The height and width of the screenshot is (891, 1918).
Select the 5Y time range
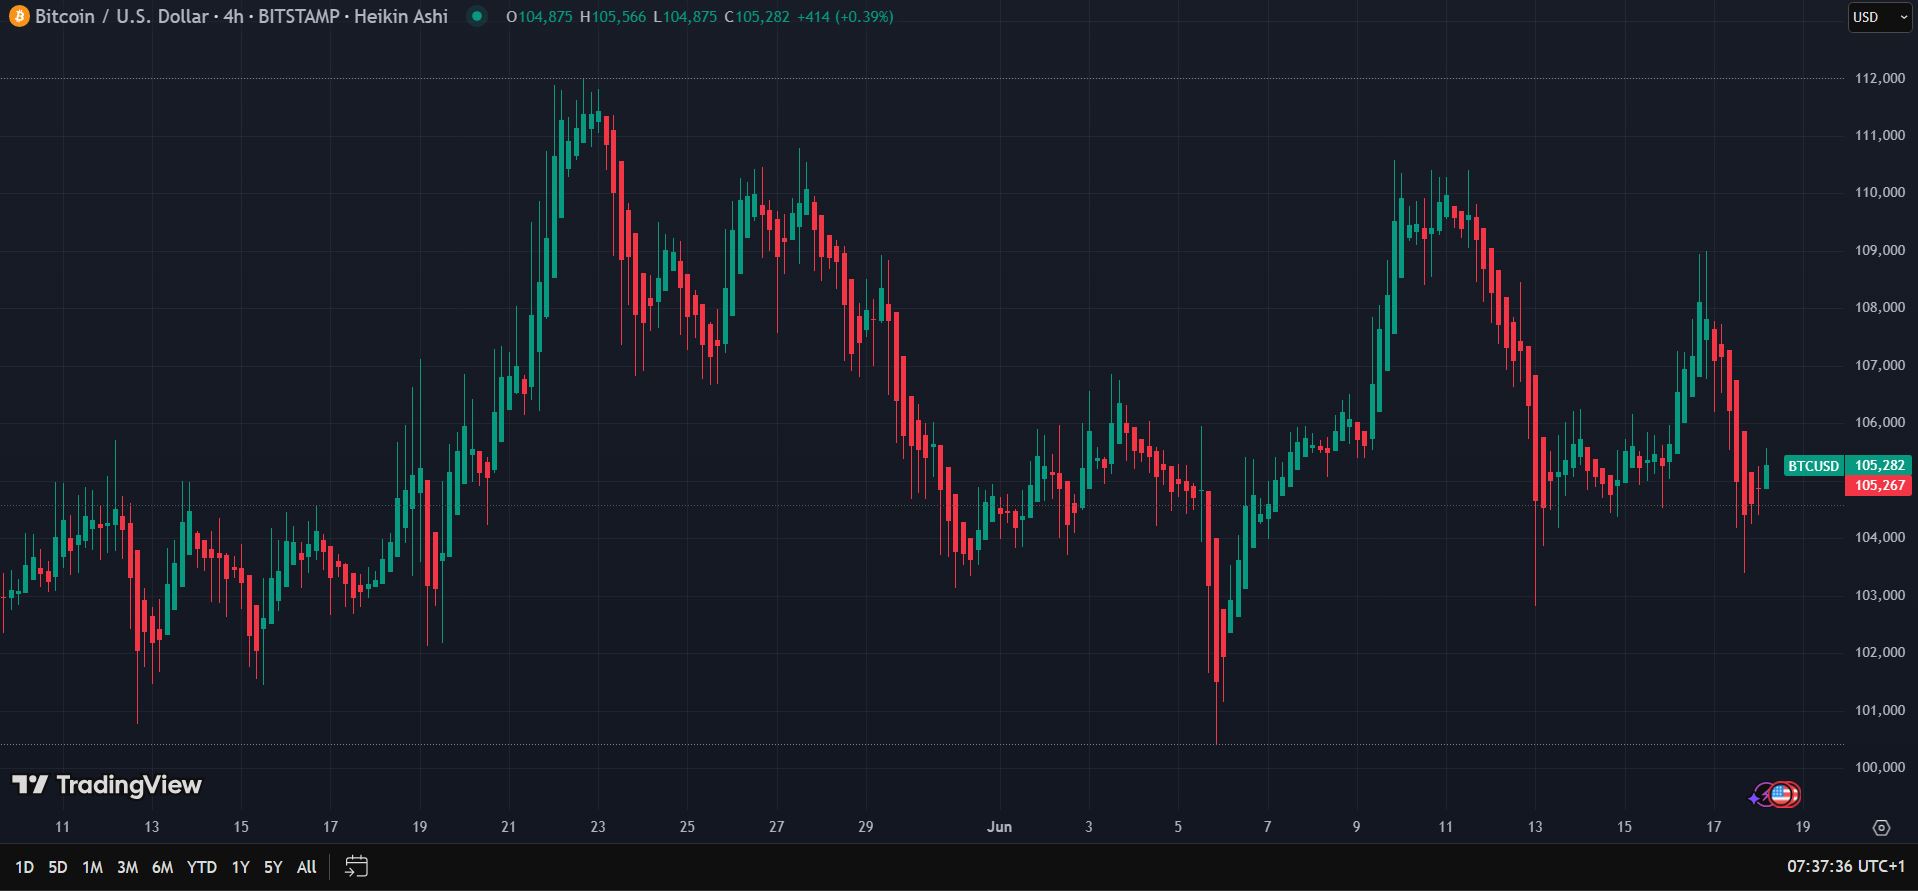(x=273, y=867)
